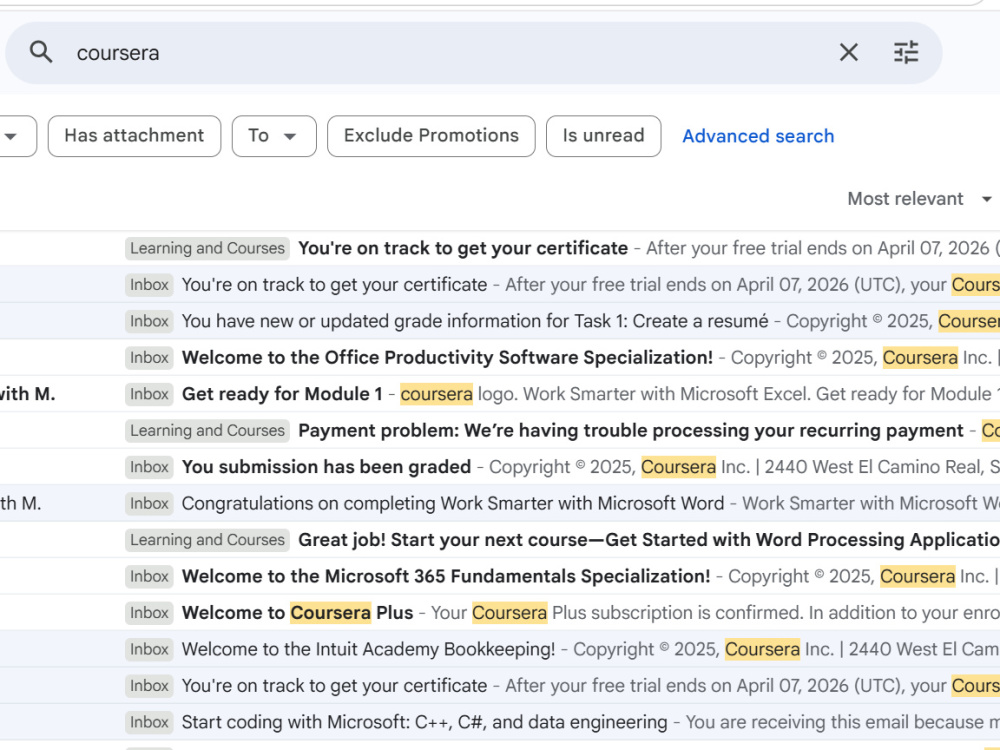Clear the coursera search with X
The image size is (1000, 750).
[848, 52]
